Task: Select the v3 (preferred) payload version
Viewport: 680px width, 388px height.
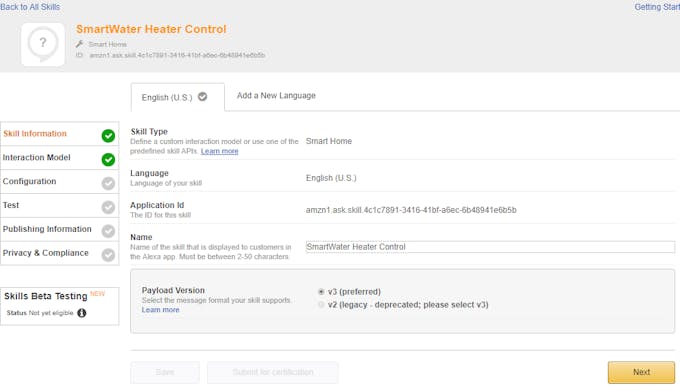Action: pos(321,292)
